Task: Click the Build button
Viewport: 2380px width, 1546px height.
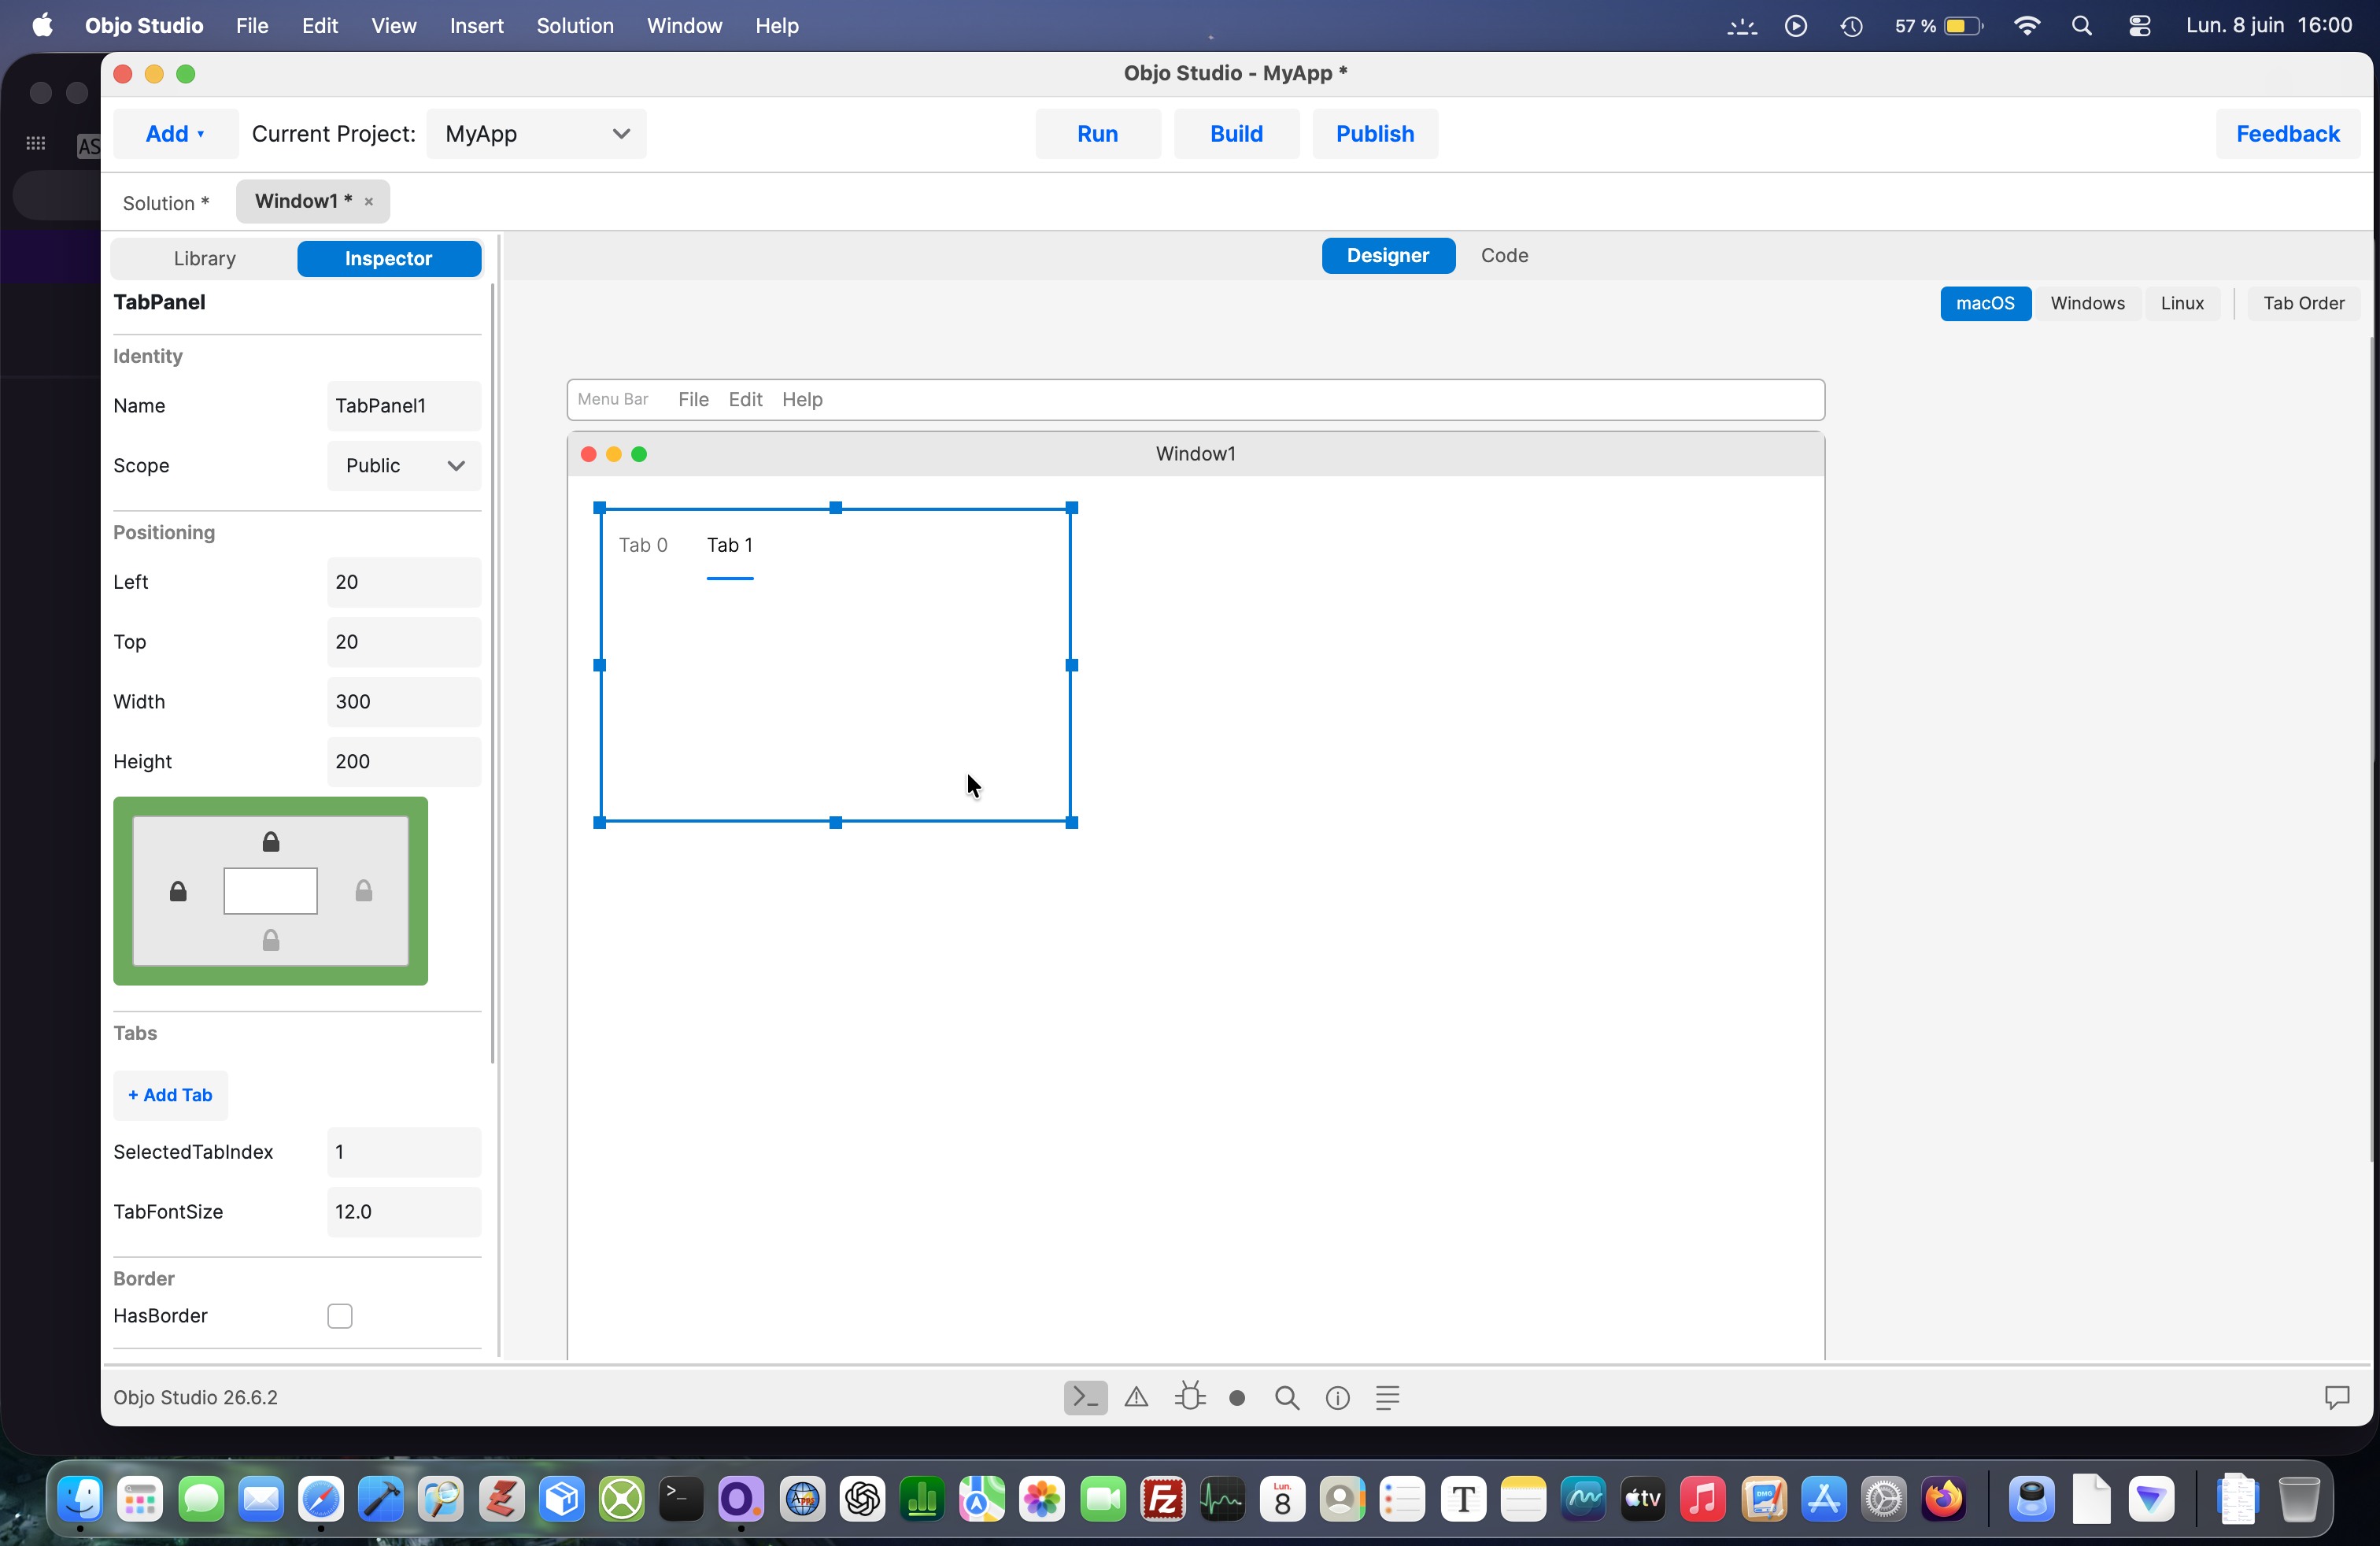Action: click(x=1236, y=134)
